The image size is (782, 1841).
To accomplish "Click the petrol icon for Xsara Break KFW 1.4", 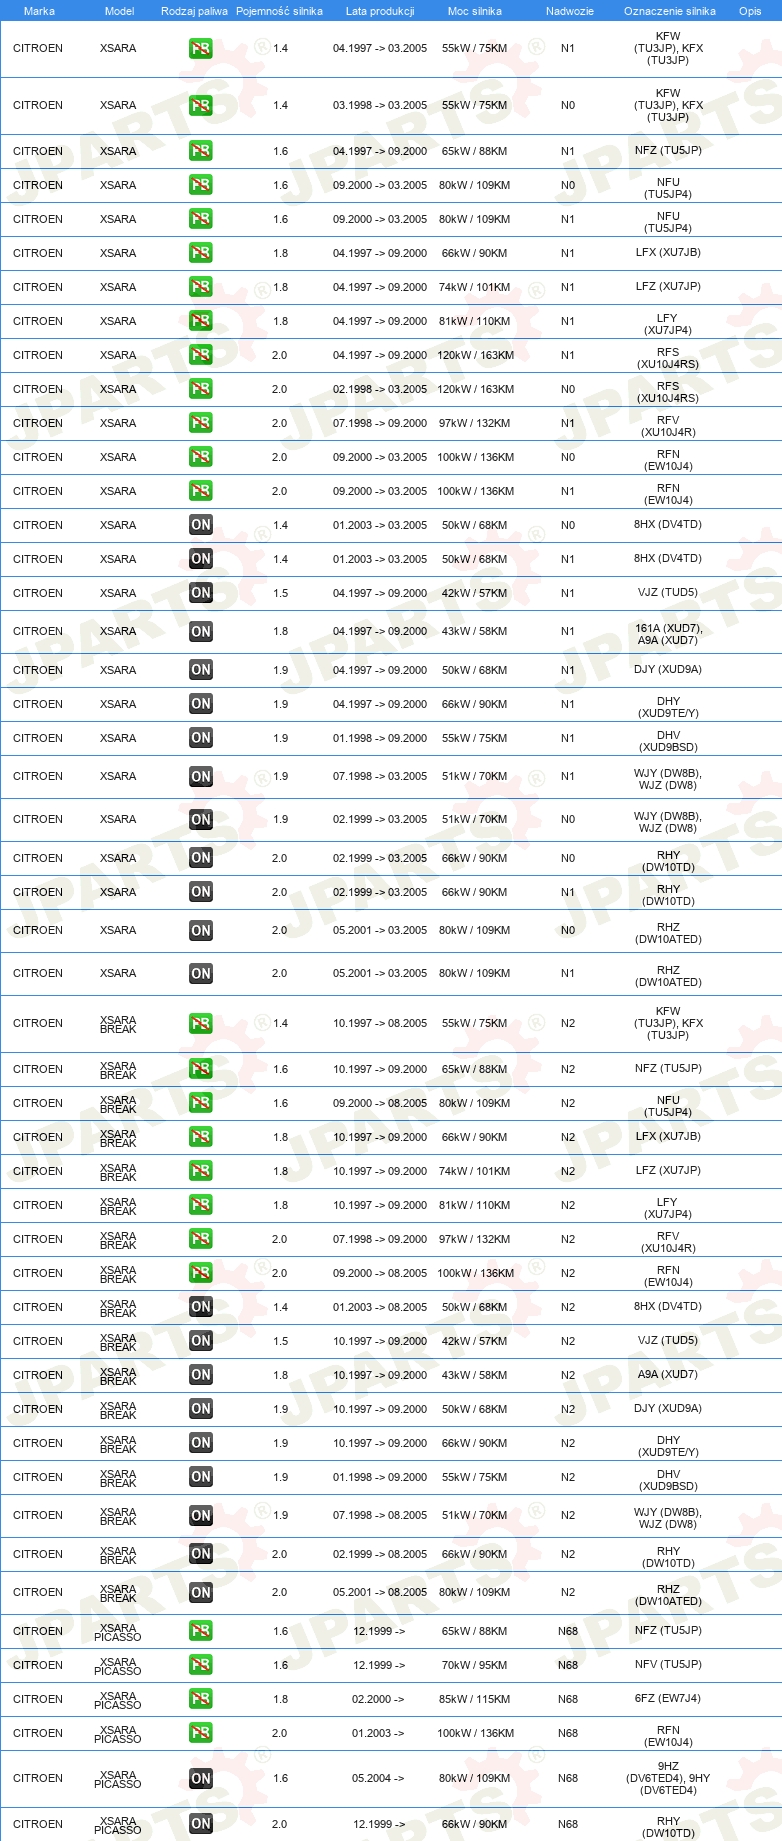I will [x=201, y=1023].
